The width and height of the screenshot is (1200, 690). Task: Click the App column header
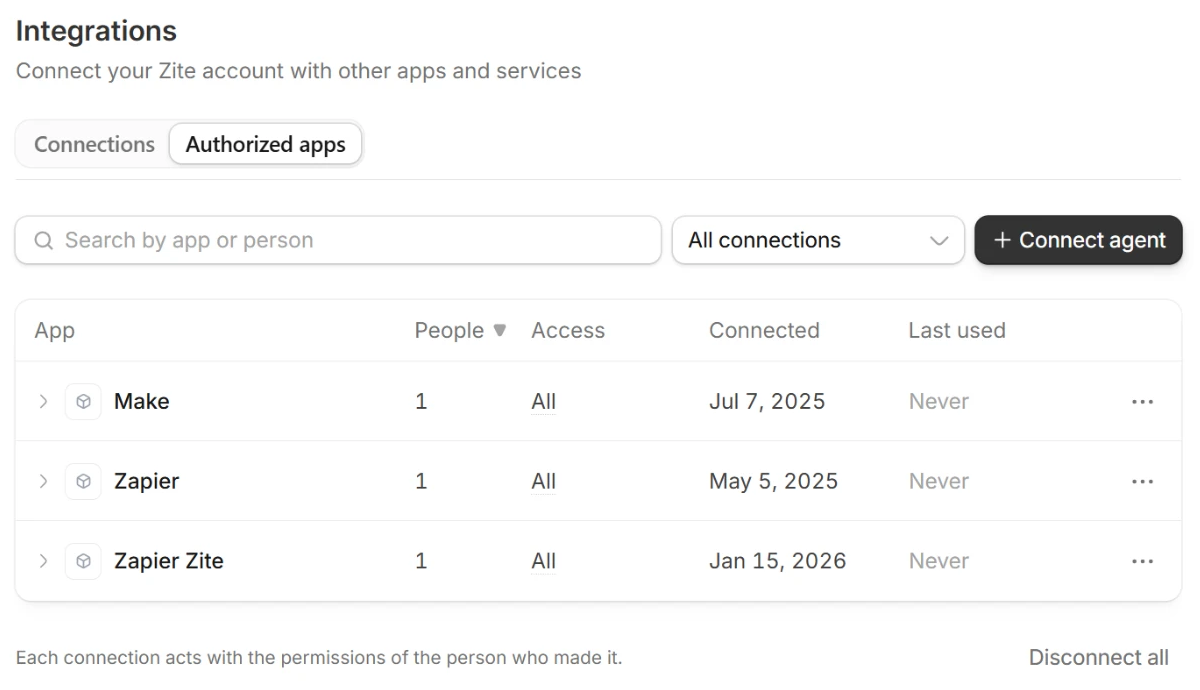[x=54, y=331]
